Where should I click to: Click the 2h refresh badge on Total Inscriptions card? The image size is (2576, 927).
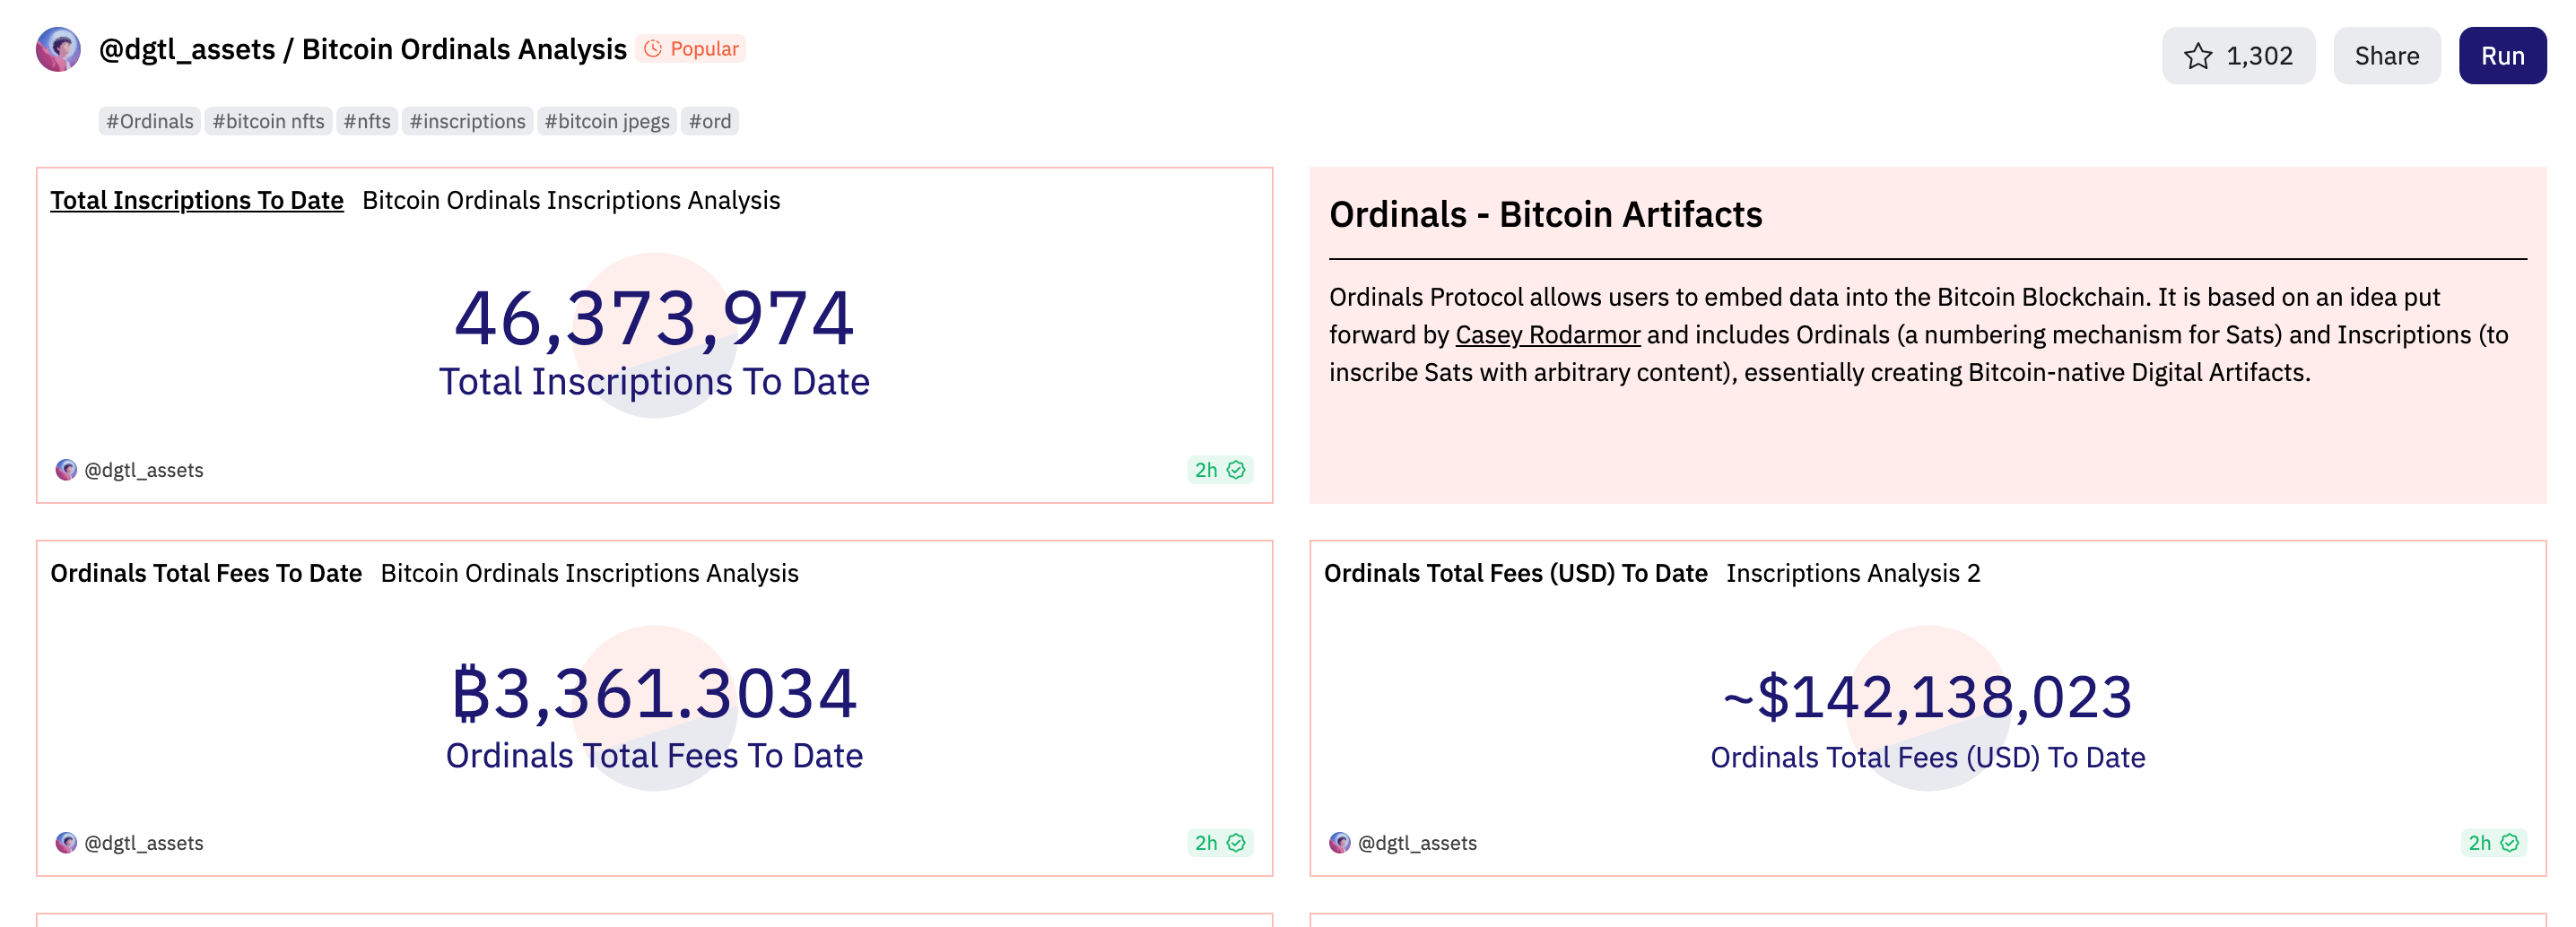tap(1219, 470)
